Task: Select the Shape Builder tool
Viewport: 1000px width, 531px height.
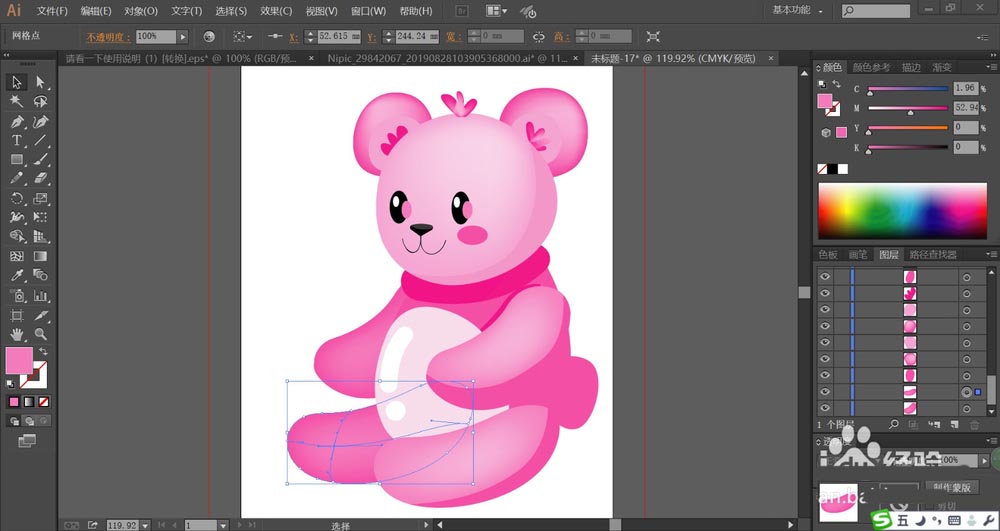Action: click(x=17, y=236)
